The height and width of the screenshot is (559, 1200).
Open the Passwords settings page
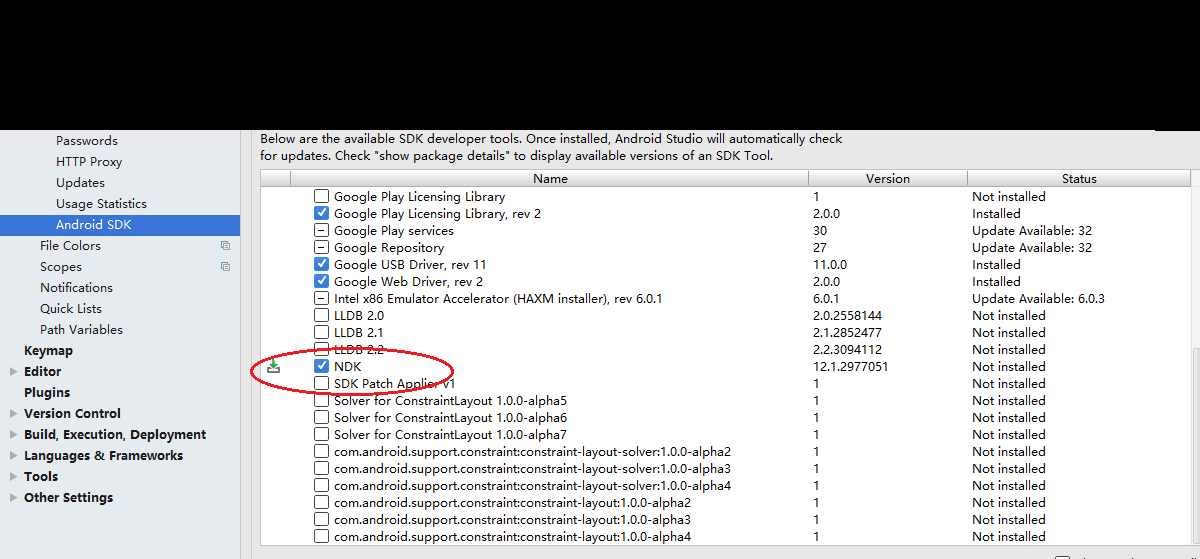tap(87, 141)
